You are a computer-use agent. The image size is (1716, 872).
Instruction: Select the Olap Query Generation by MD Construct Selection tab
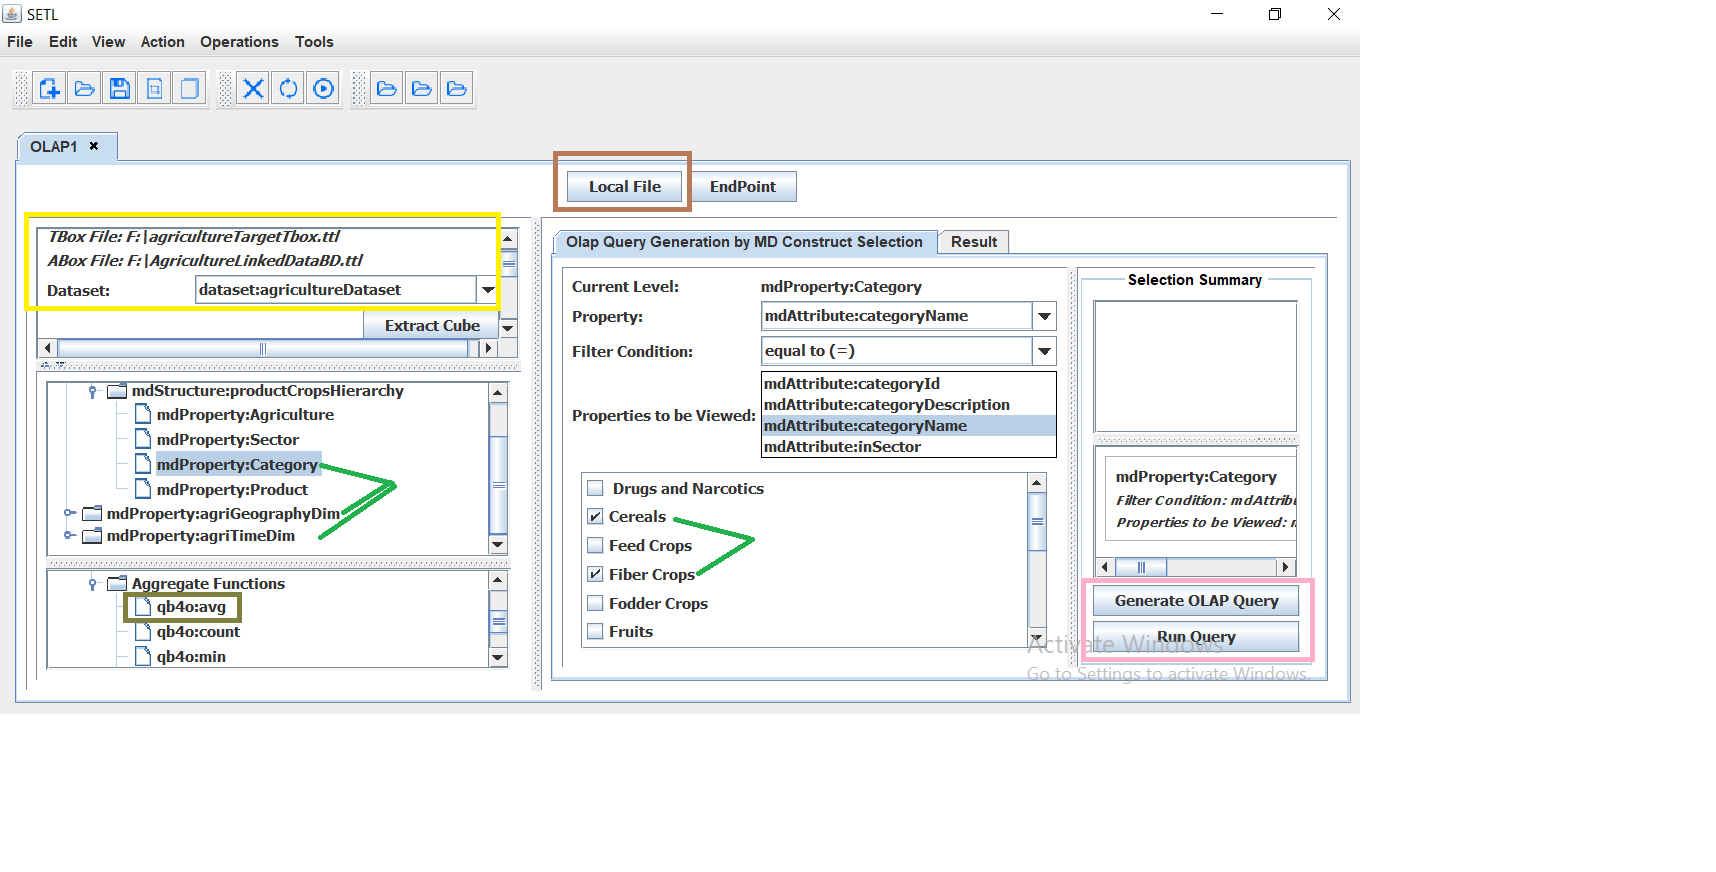[x=744, y=242]
